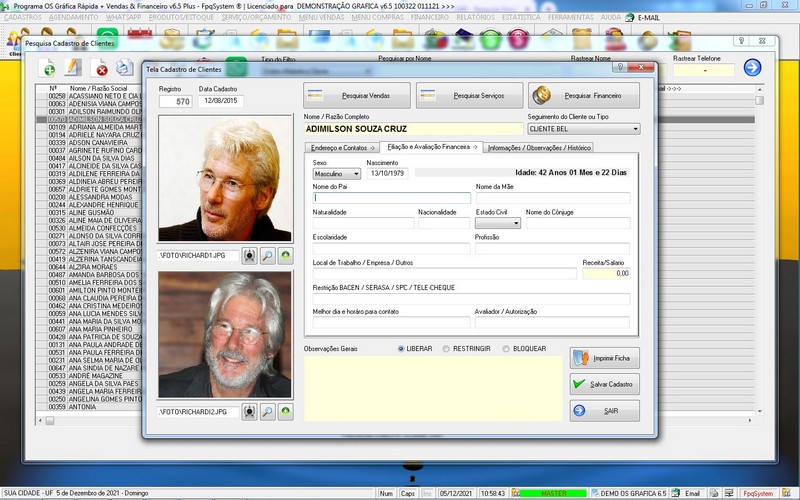Screen dimensions: 800x500
Task: Click blue arrow icon beside Rastrear Telefone
Action: (x=752, y=67)
